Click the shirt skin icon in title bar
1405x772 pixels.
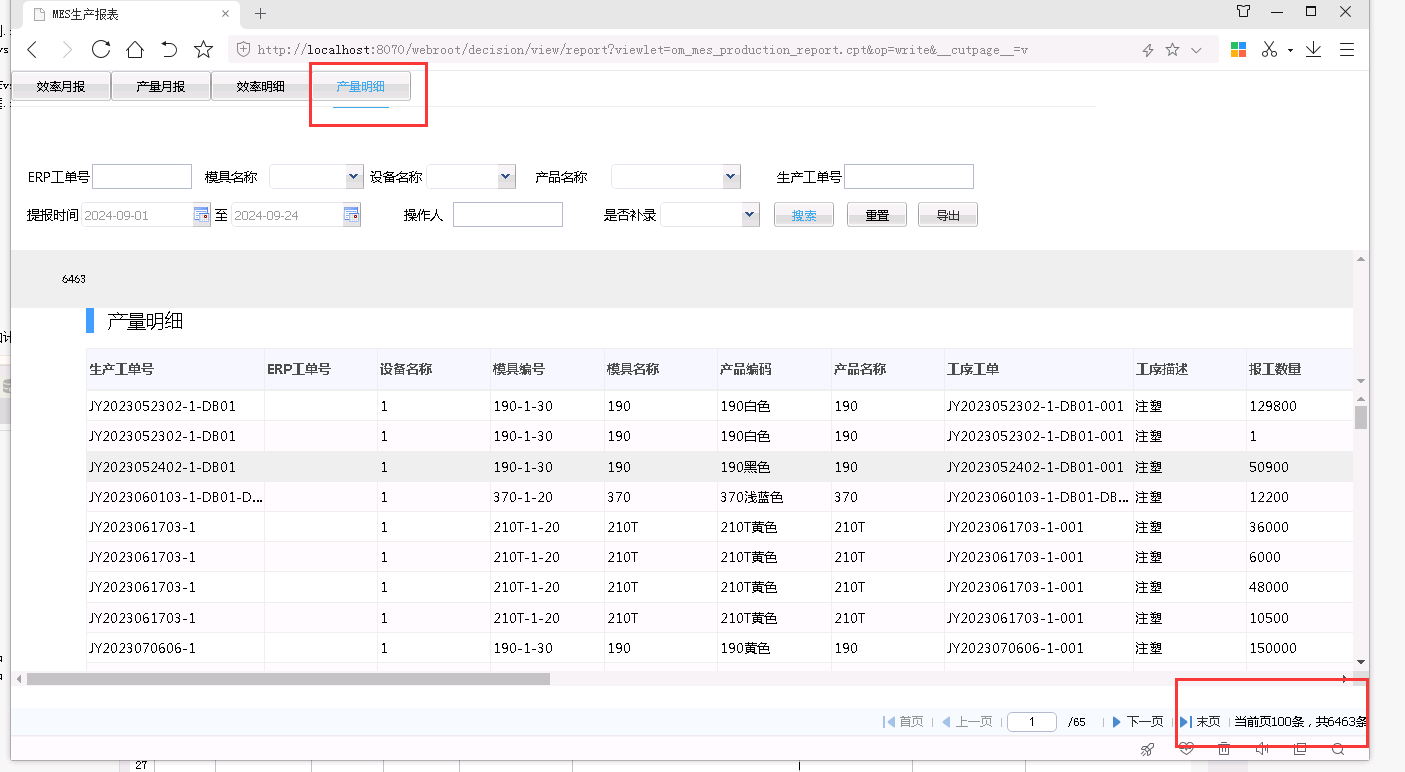pyautogui.click(x=1243, y=12)
